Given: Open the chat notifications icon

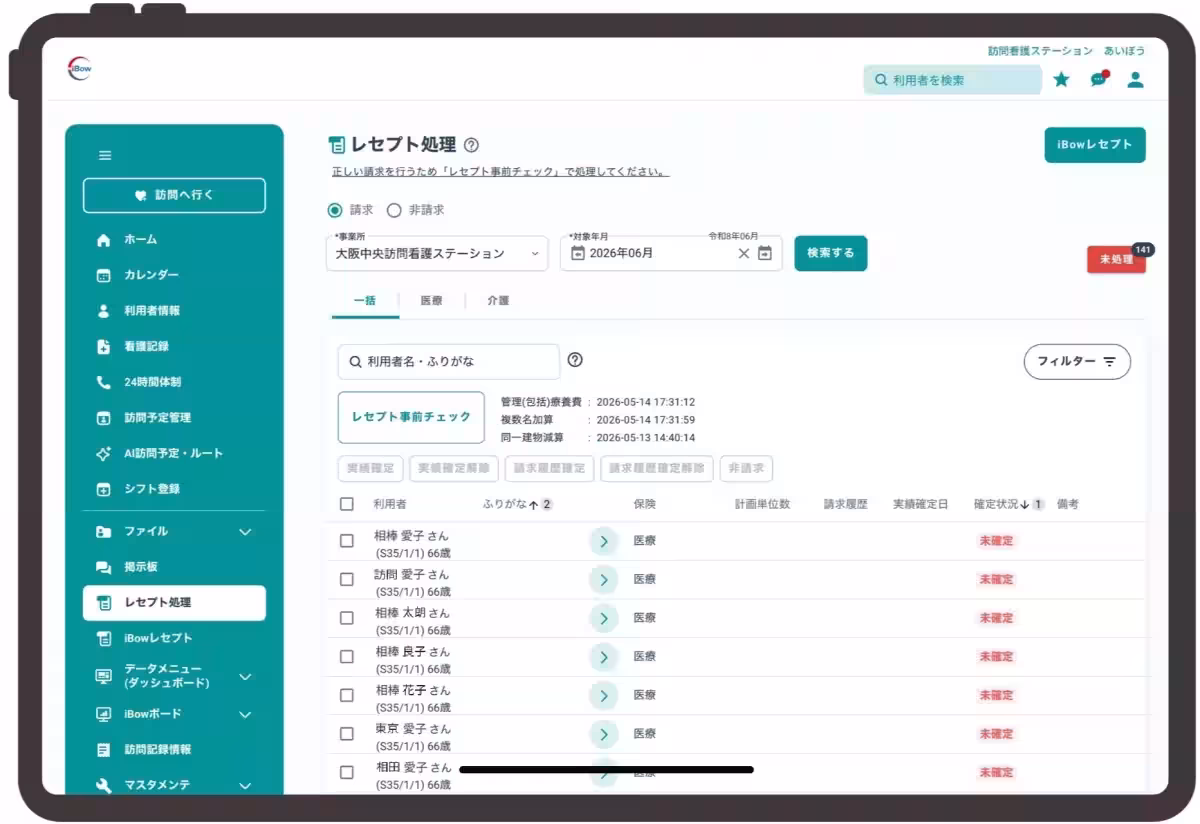Looking at the screenshot, I should [x=1099, y=79].
